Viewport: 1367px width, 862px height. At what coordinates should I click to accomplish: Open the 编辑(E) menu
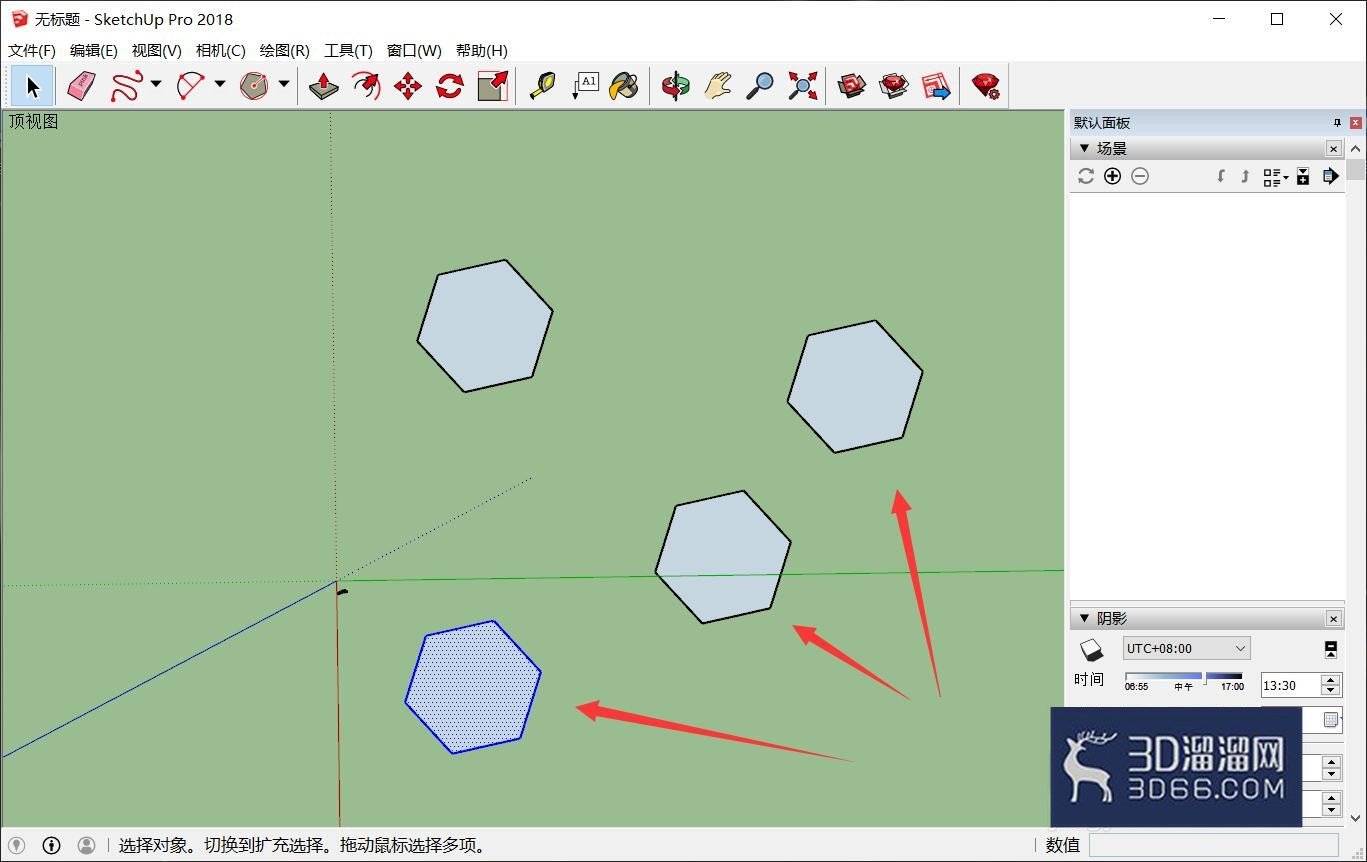pos(93,50)
